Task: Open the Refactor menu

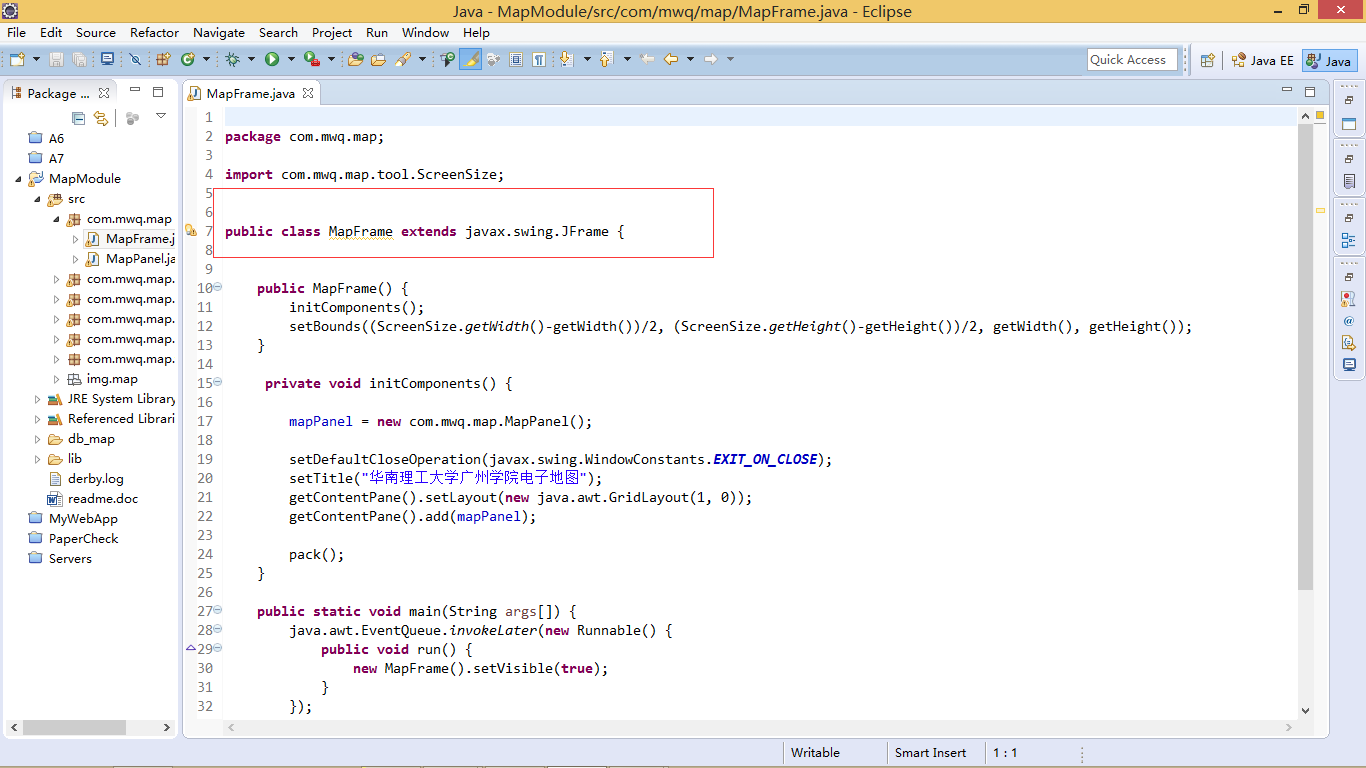Action: coord(154,32)
